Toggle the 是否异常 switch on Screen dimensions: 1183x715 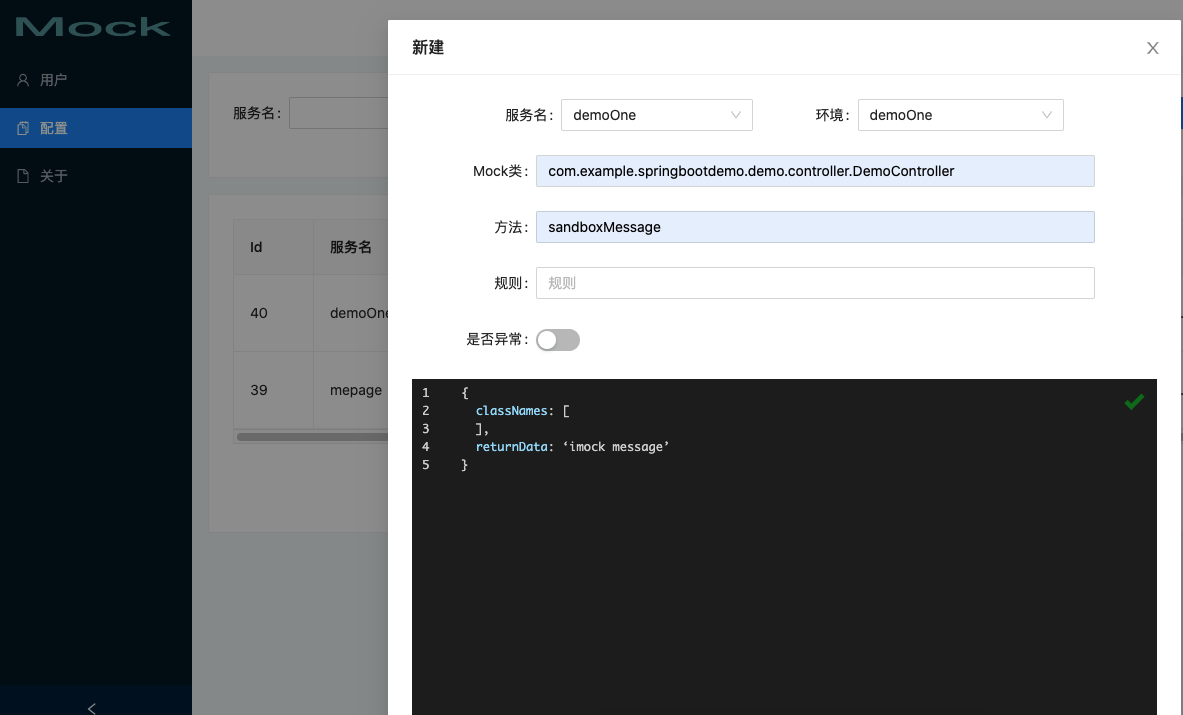pyautogui.click(x=558, y=340)
